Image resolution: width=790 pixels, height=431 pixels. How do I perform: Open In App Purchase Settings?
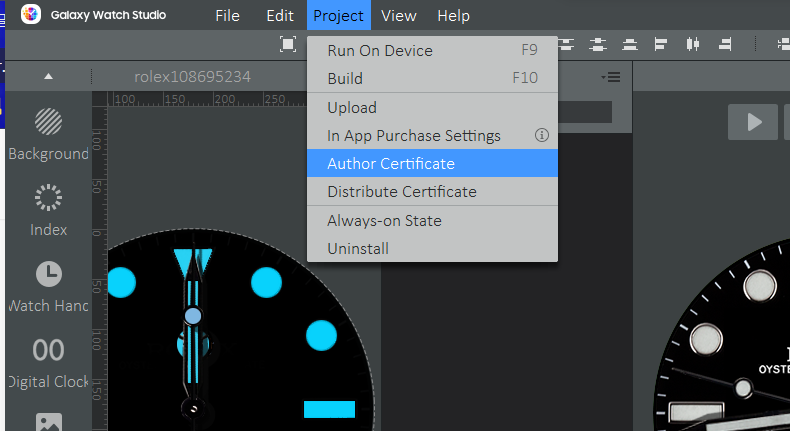[x=432, y=136]
